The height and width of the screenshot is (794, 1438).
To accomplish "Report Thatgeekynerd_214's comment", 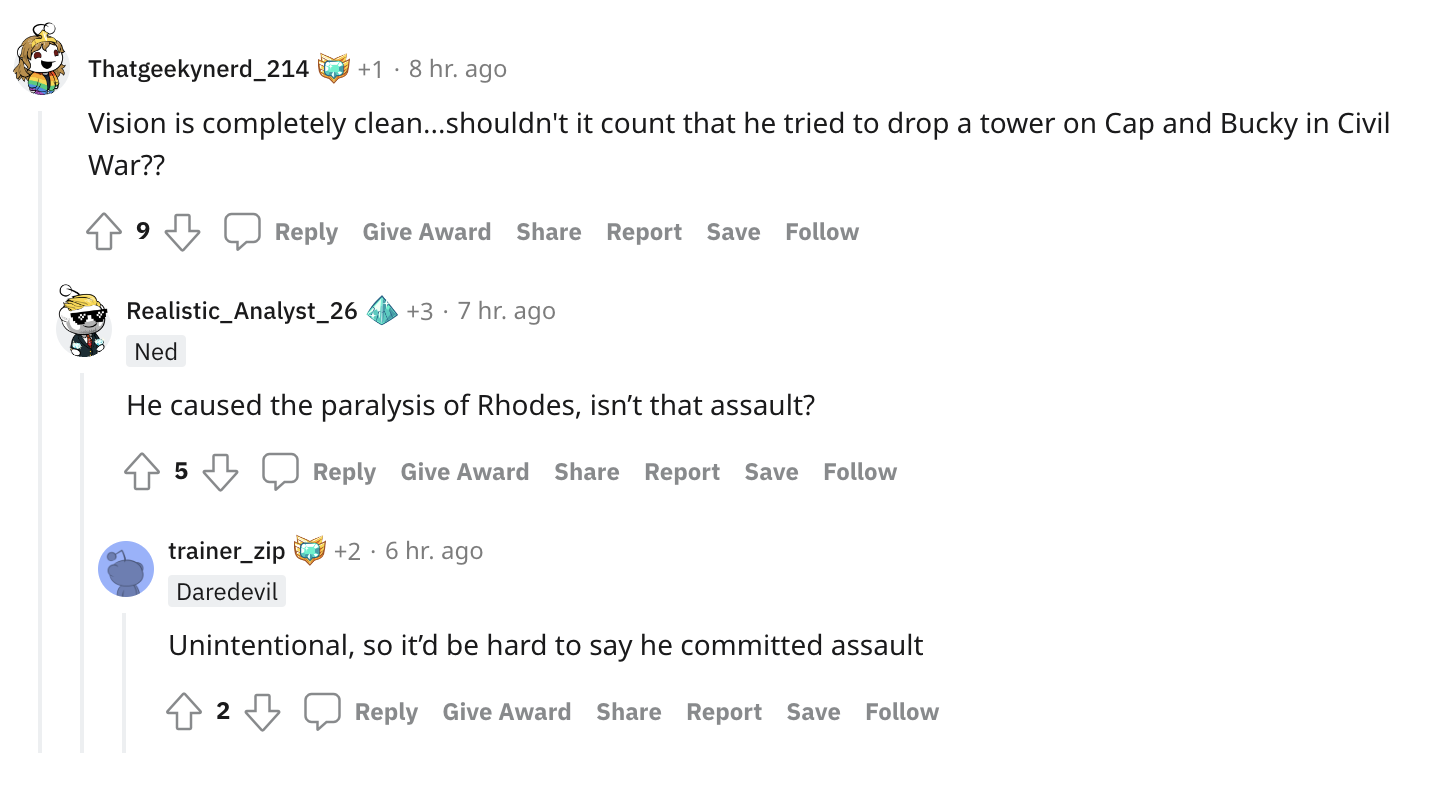I will [x=644, y=232].
